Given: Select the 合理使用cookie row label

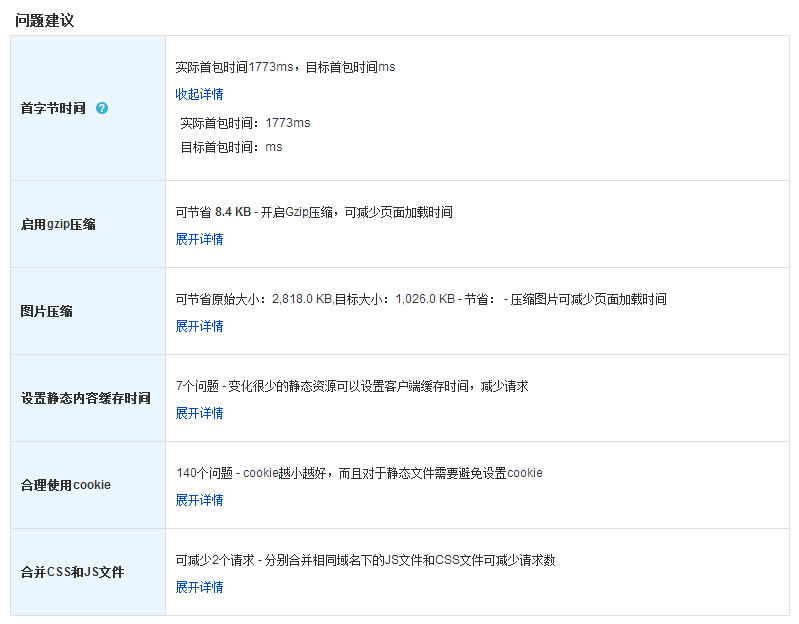Looking at the screenshot, I should 66,485.
